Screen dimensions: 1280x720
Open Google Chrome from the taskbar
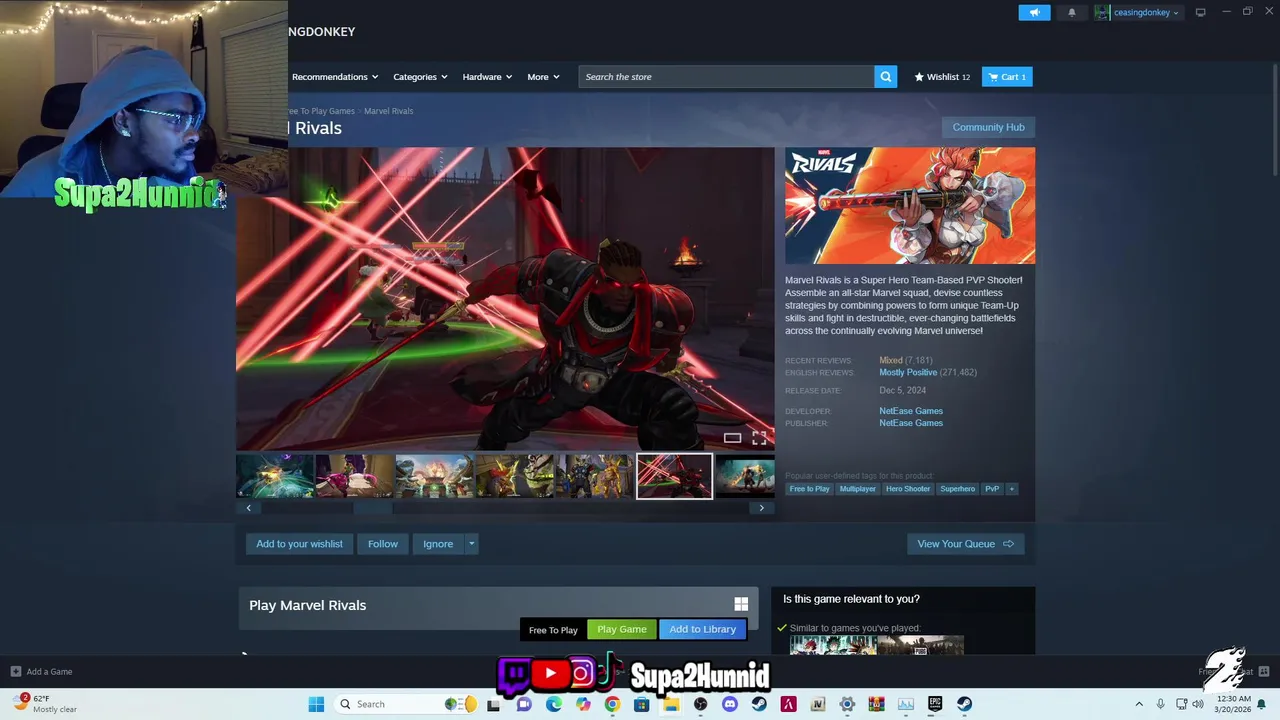(612, 704)
